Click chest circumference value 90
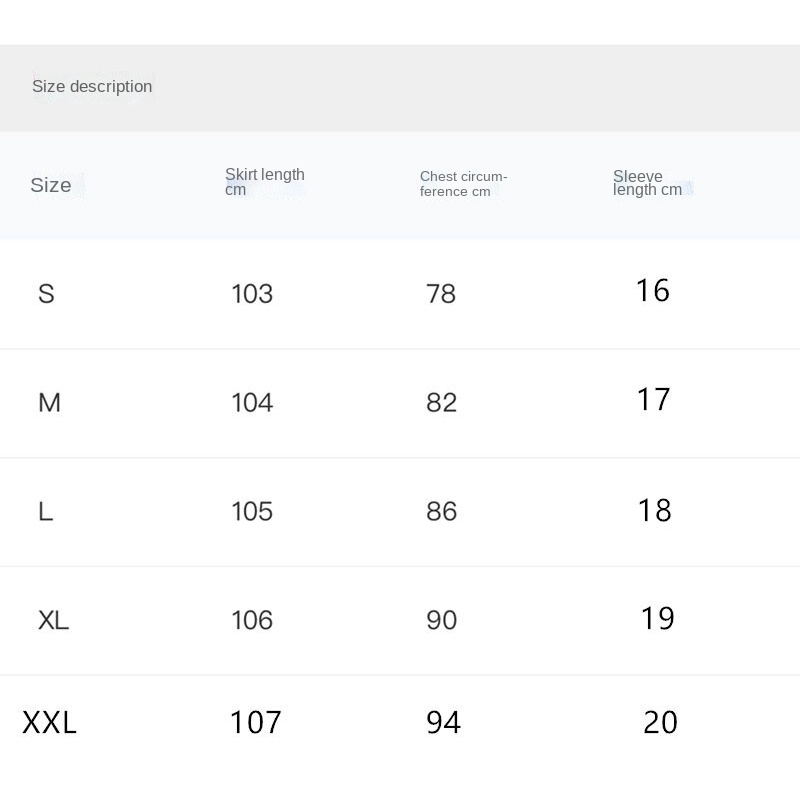800x800 pixels. point(441,620)
